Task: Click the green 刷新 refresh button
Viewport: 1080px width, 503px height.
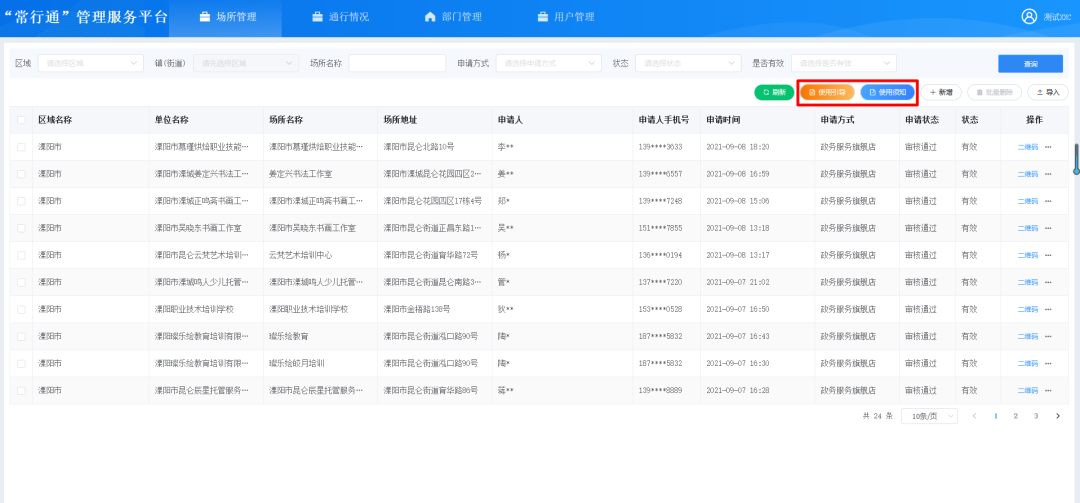Action: point(773,92)
